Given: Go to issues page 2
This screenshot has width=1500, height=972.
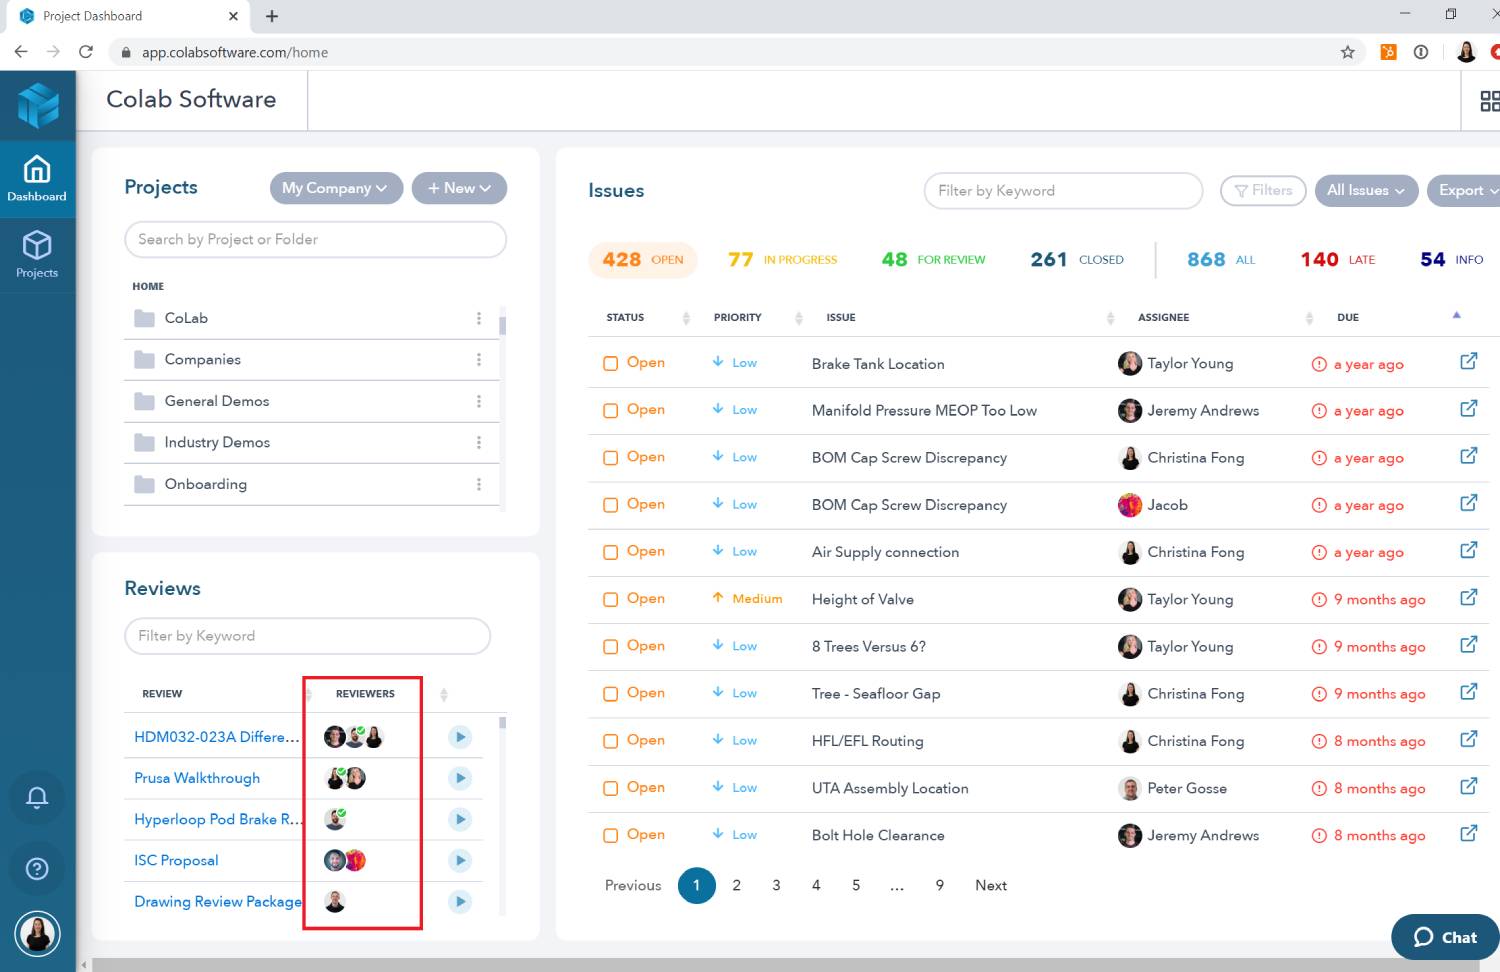Looking at the screenshot, I should 736,885.
